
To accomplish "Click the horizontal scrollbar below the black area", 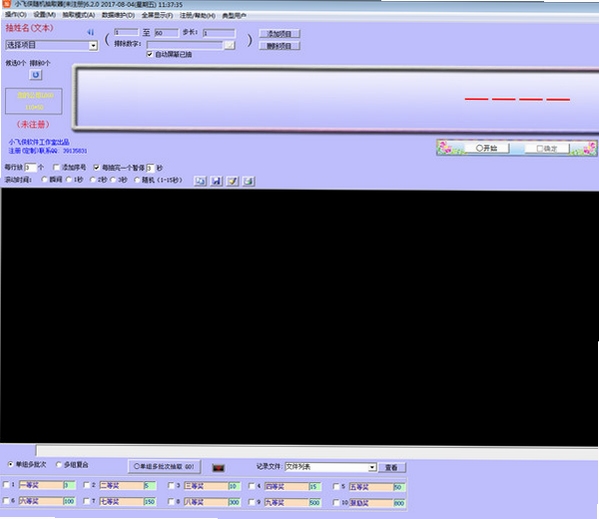I will tap(317, 451).
